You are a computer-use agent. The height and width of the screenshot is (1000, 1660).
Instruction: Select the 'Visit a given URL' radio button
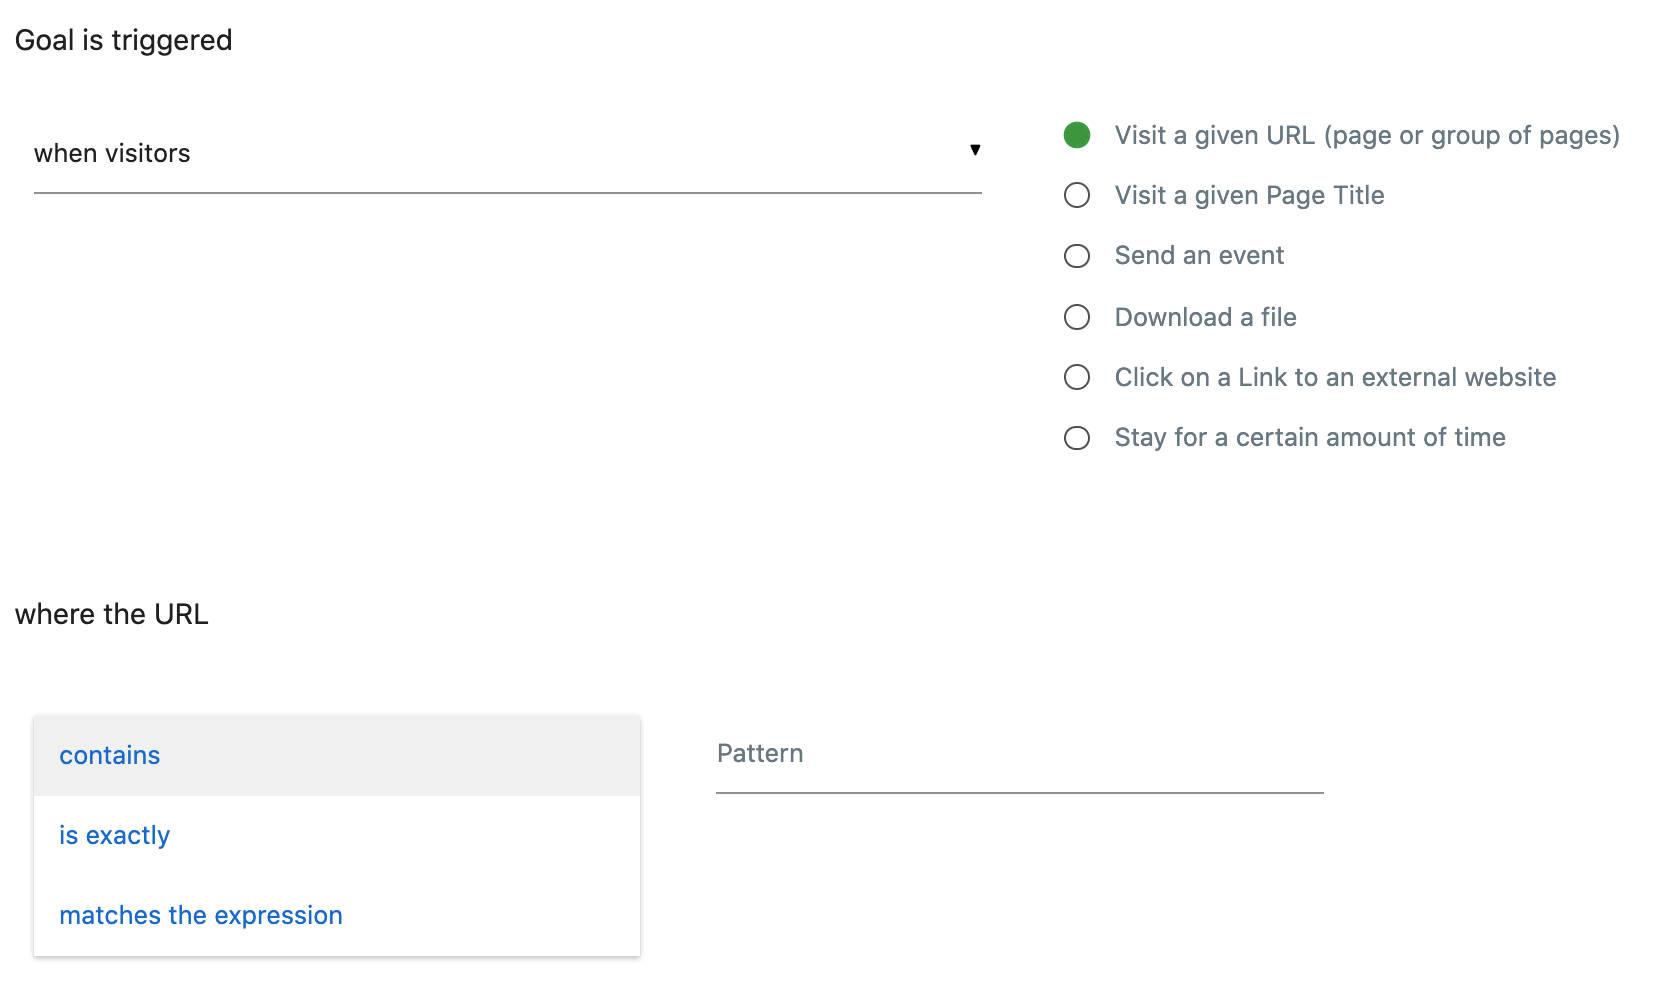[1077, 135]
